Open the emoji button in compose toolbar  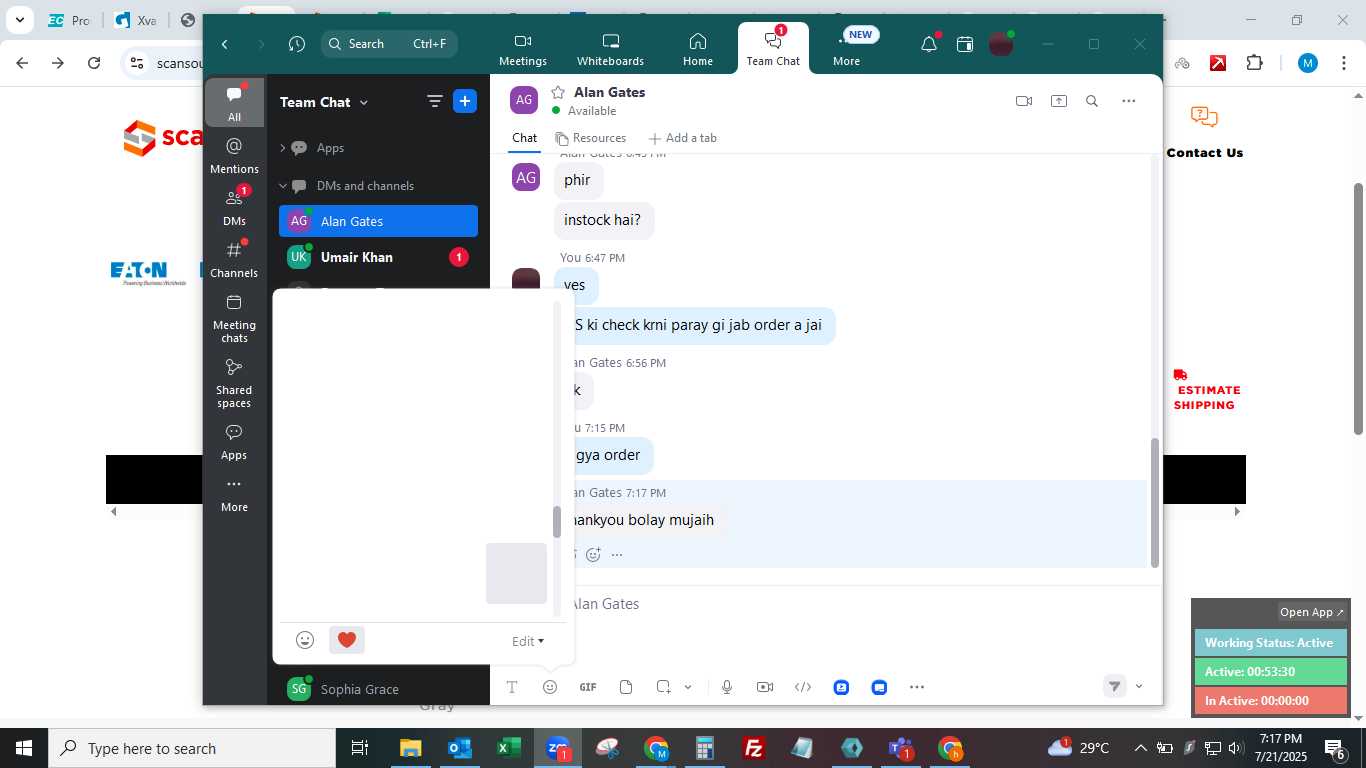(550, 687)
